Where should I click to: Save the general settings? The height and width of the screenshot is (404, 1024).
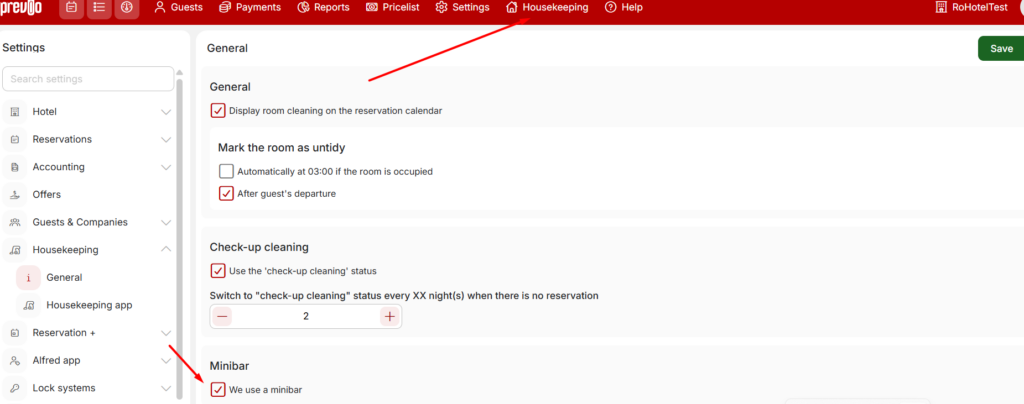pos(1000,48)
